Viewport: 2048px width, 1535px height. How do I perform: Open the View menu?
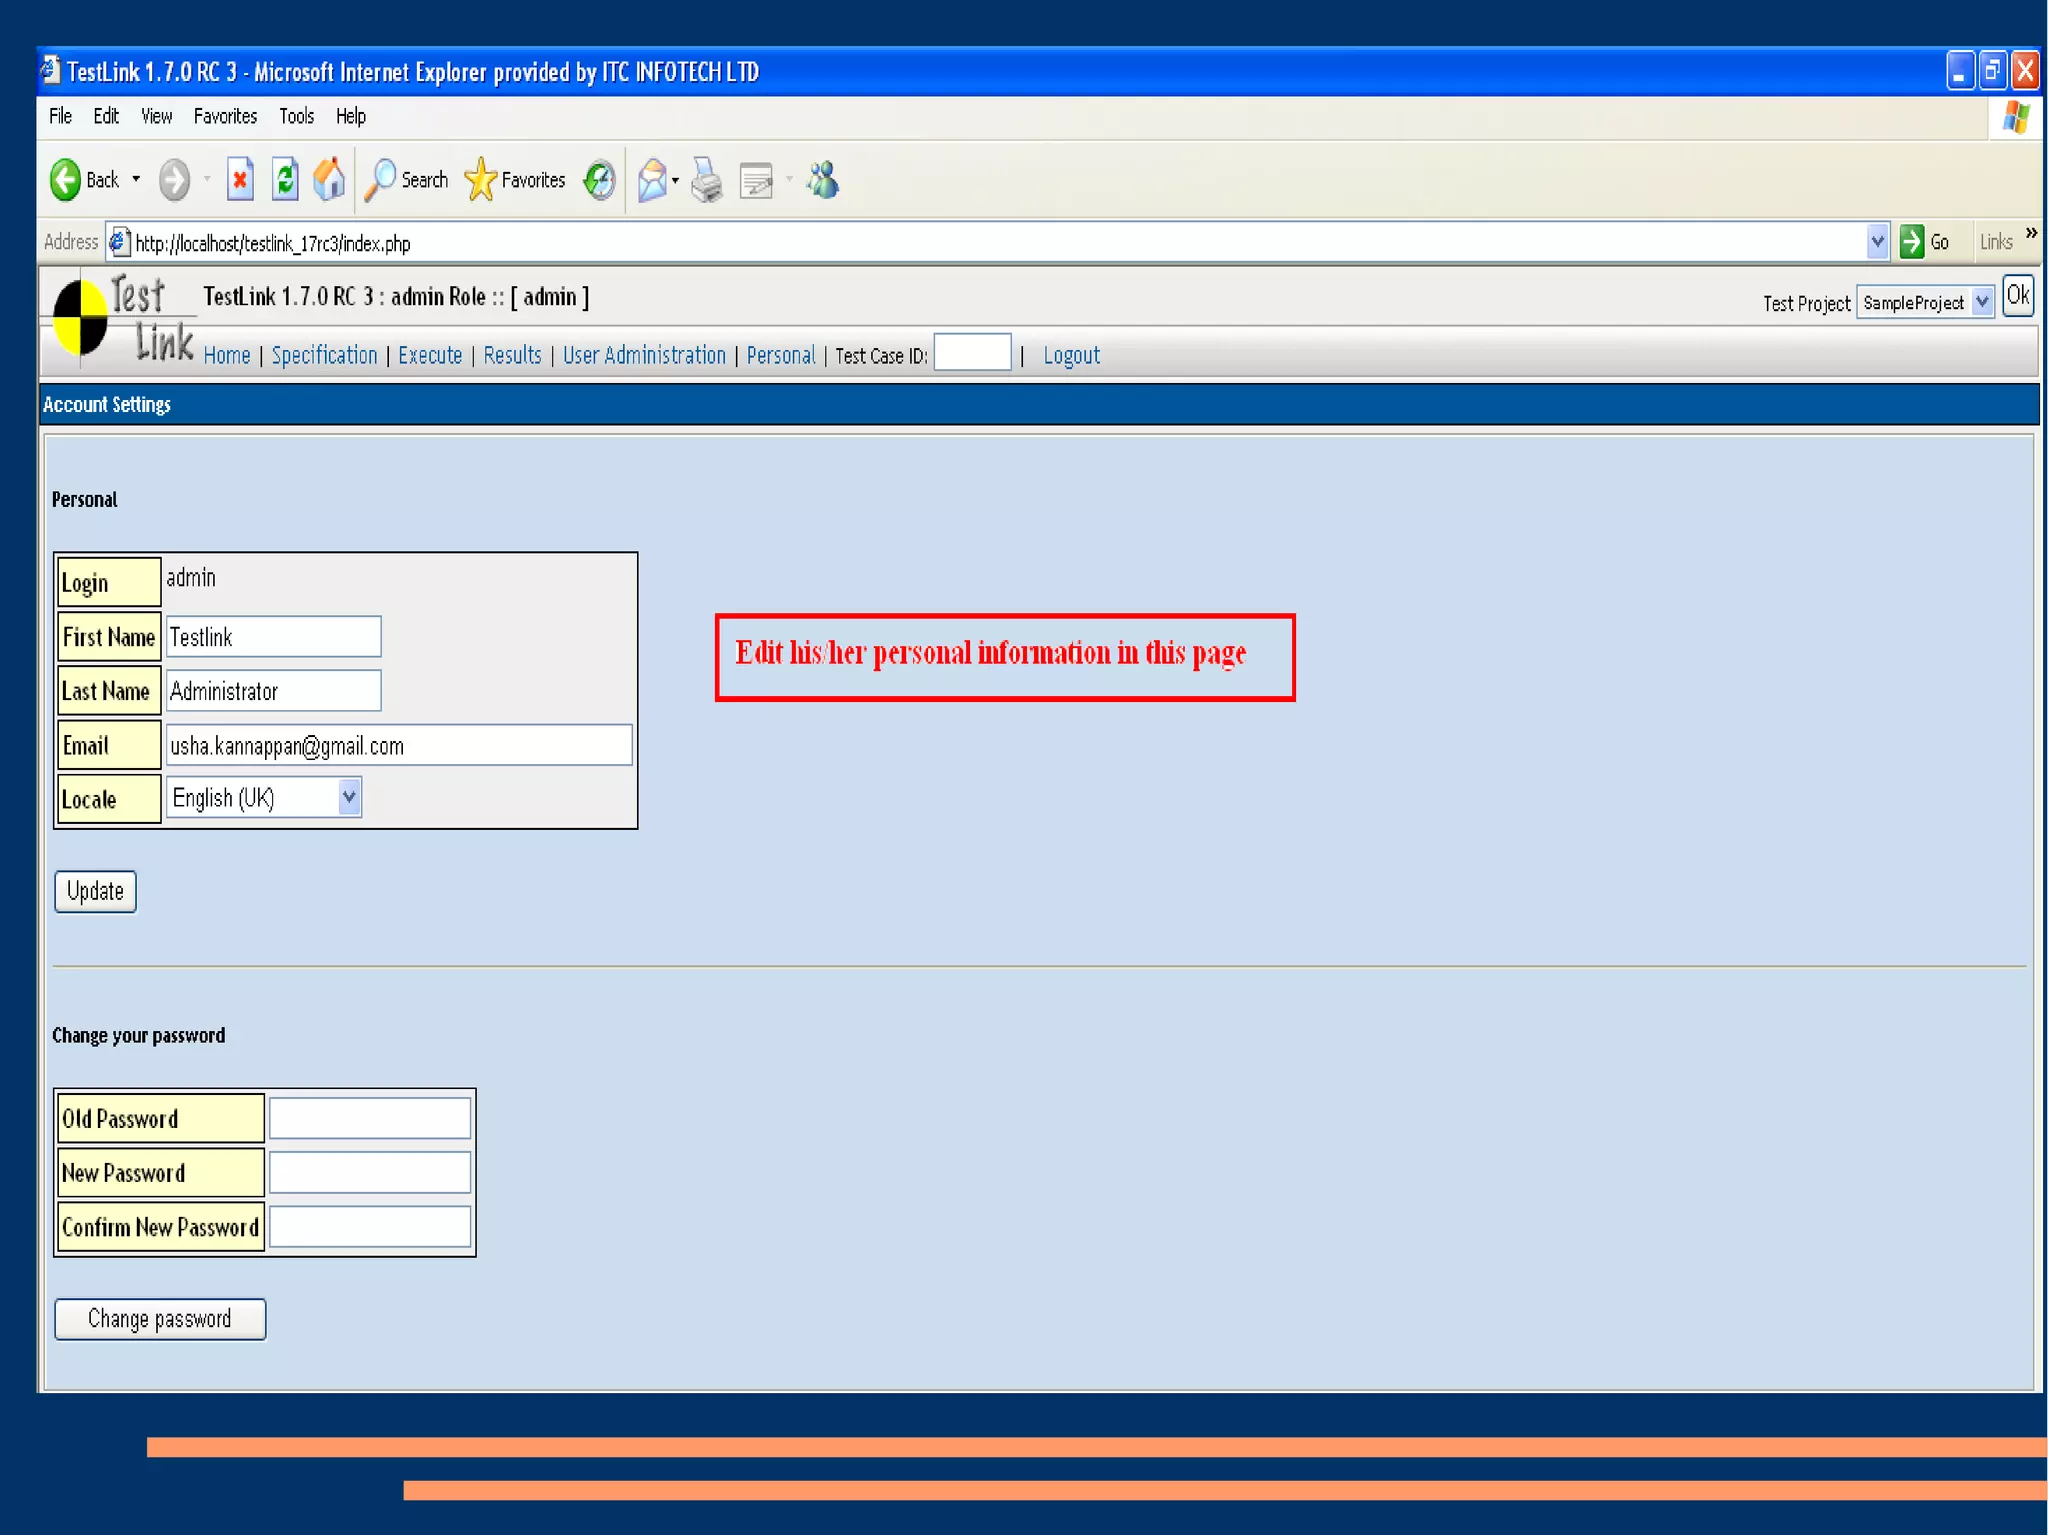point(156,116)
